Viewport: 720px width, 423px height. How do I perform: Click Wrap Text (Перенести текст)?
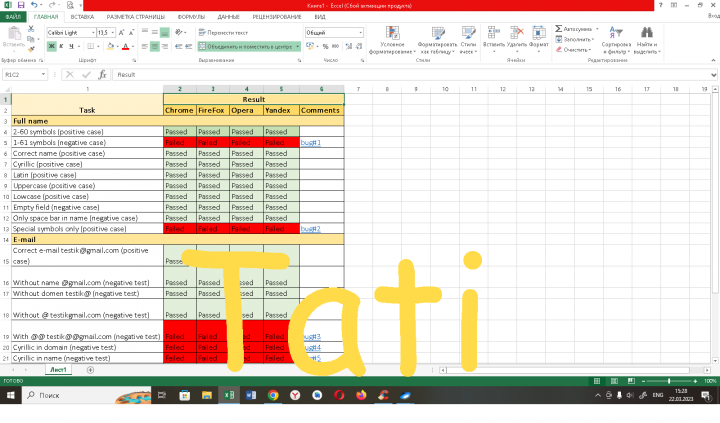(223, 33)
